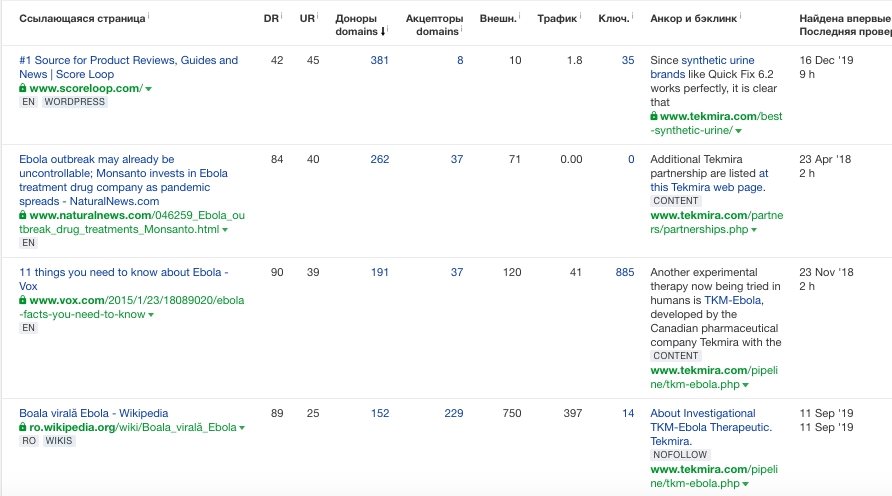This screenshot has height=496, width=892.
Task: Sort by Трафик column header
Action: click(557, 18)
